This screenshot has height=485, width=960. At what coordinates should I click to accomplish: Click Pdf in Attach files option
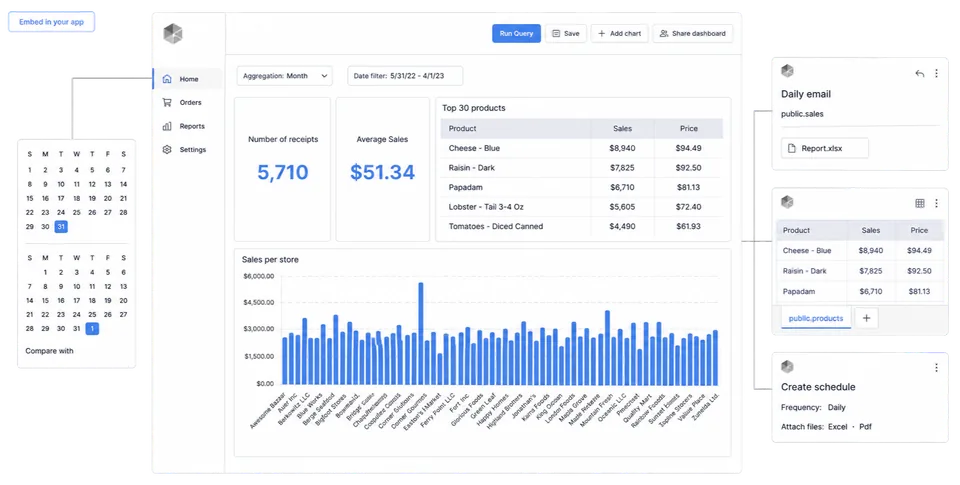click(x=865, y=427)
